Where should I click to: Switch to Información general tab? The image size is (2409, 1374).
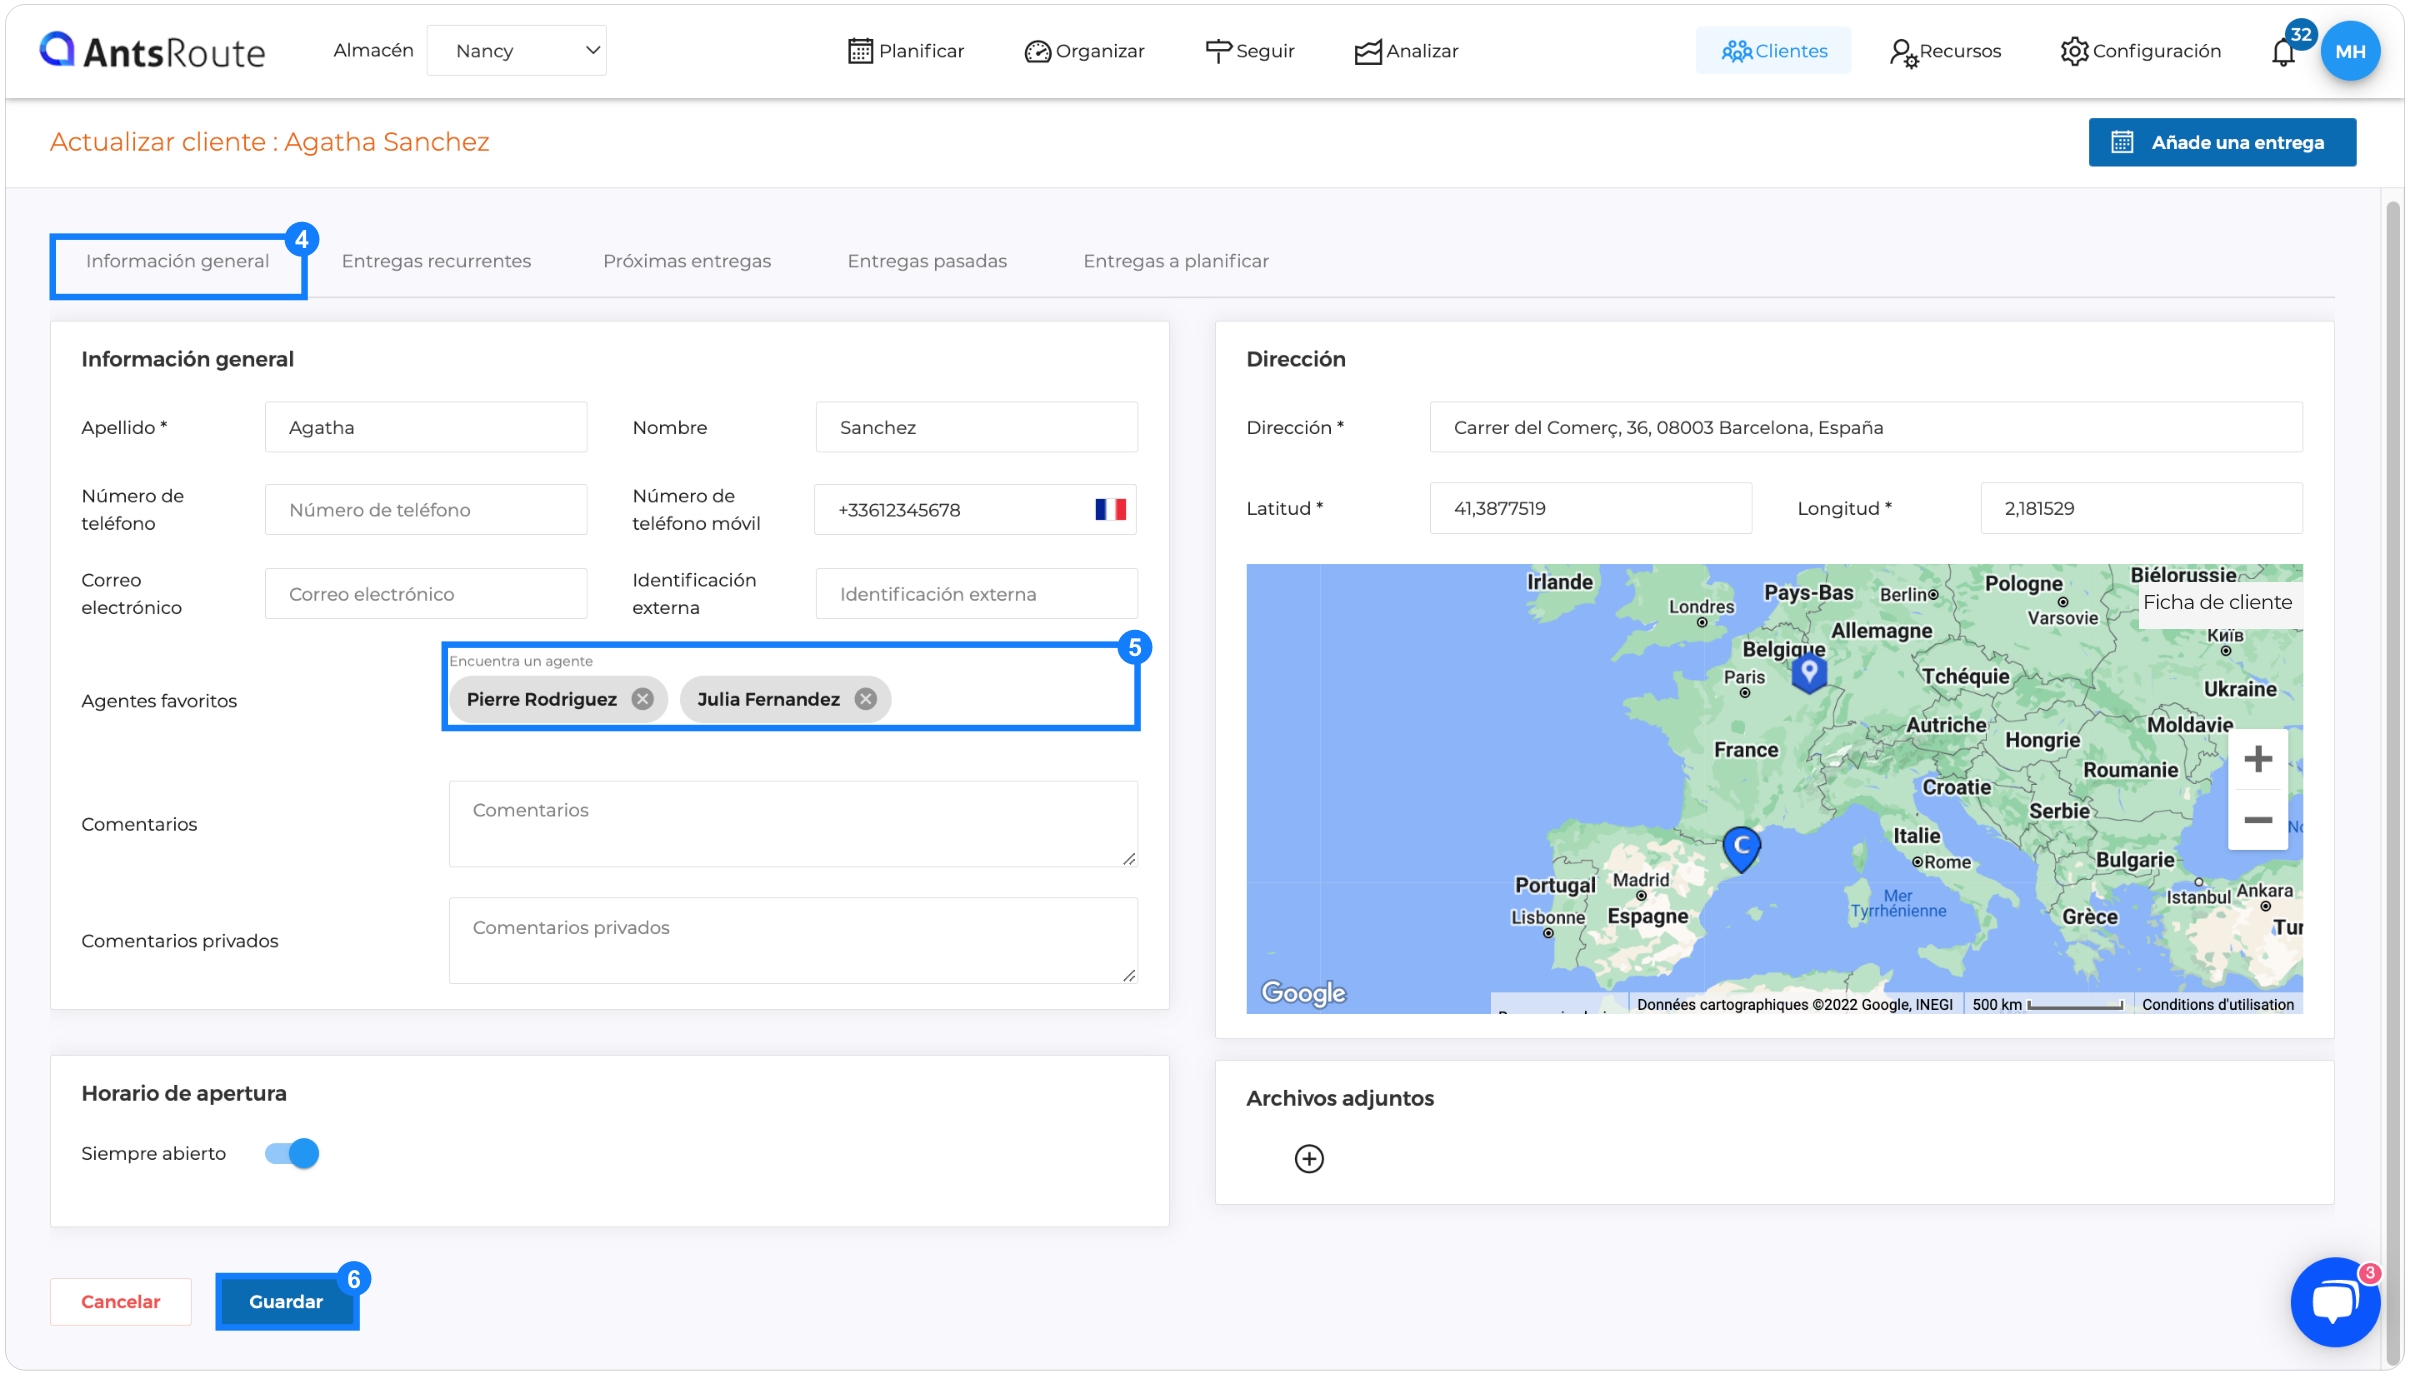click(178, 262)
